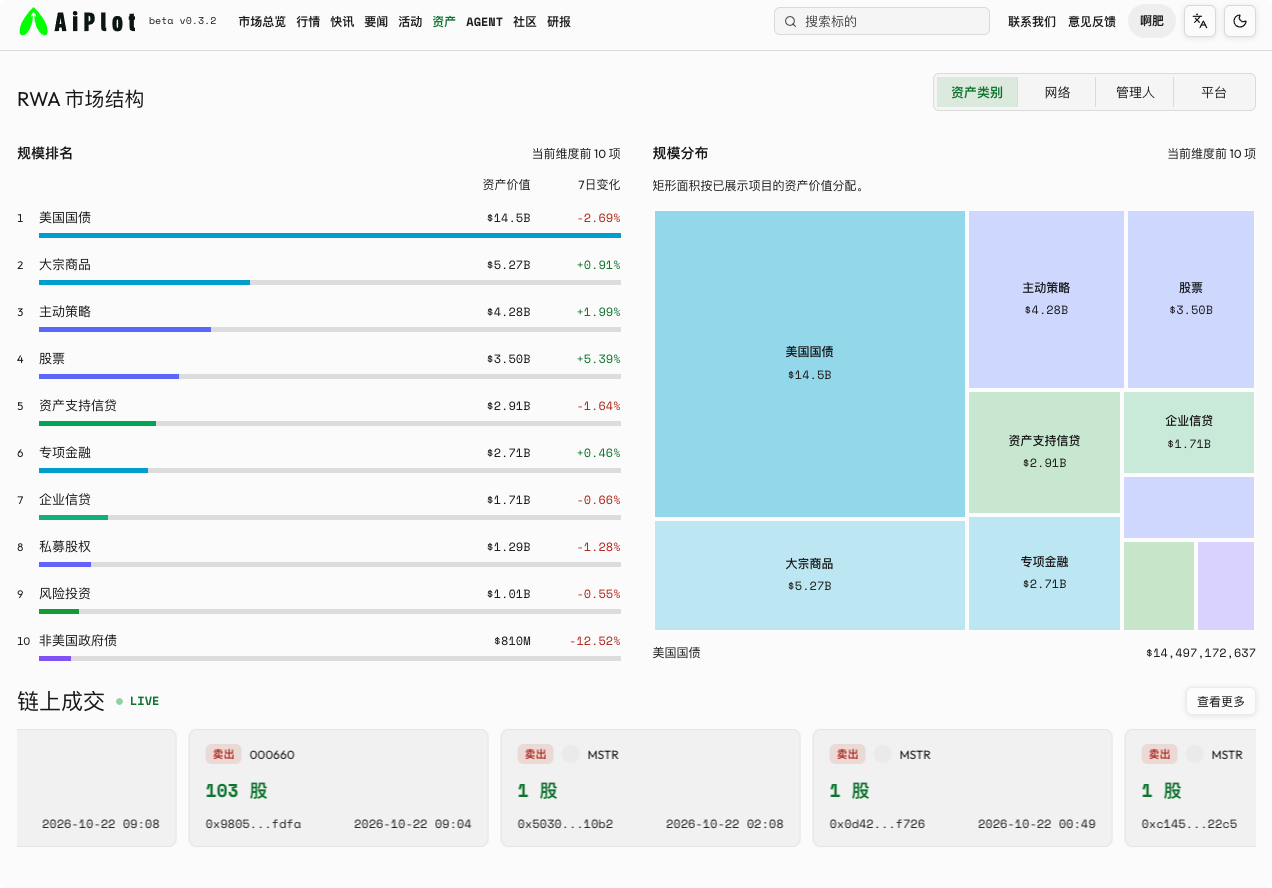This screenshot has width=1272, height=888.
Task: Open the 社区 menu item
Action: coord(525,21)
